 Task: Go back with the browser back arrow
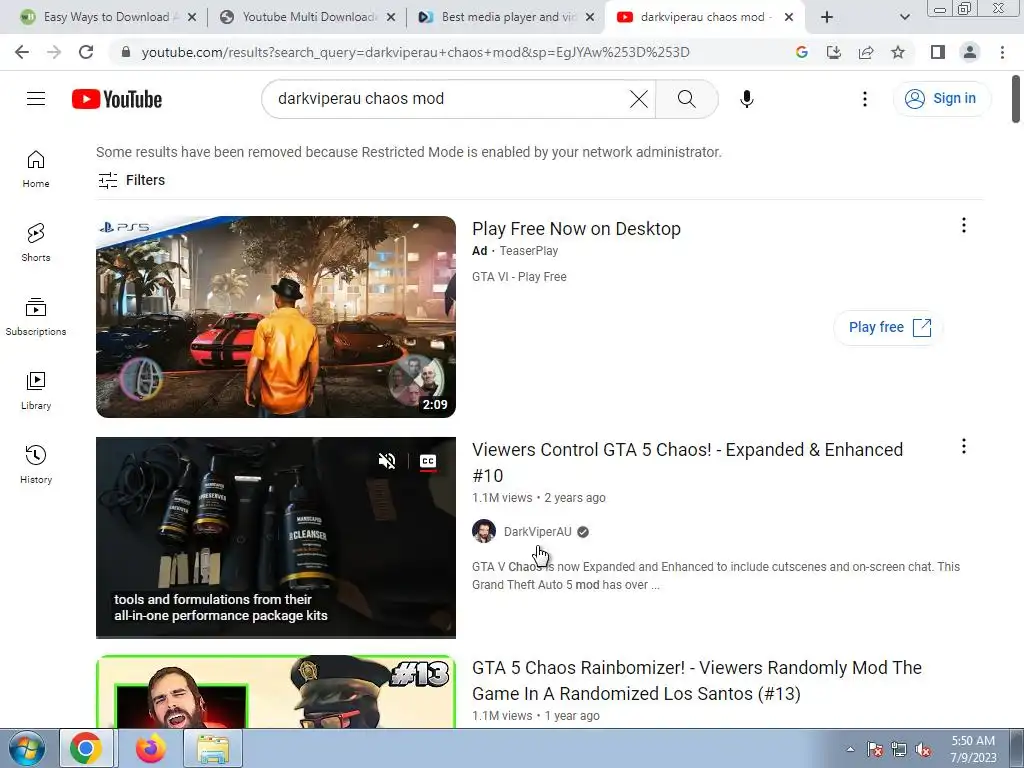22,52
